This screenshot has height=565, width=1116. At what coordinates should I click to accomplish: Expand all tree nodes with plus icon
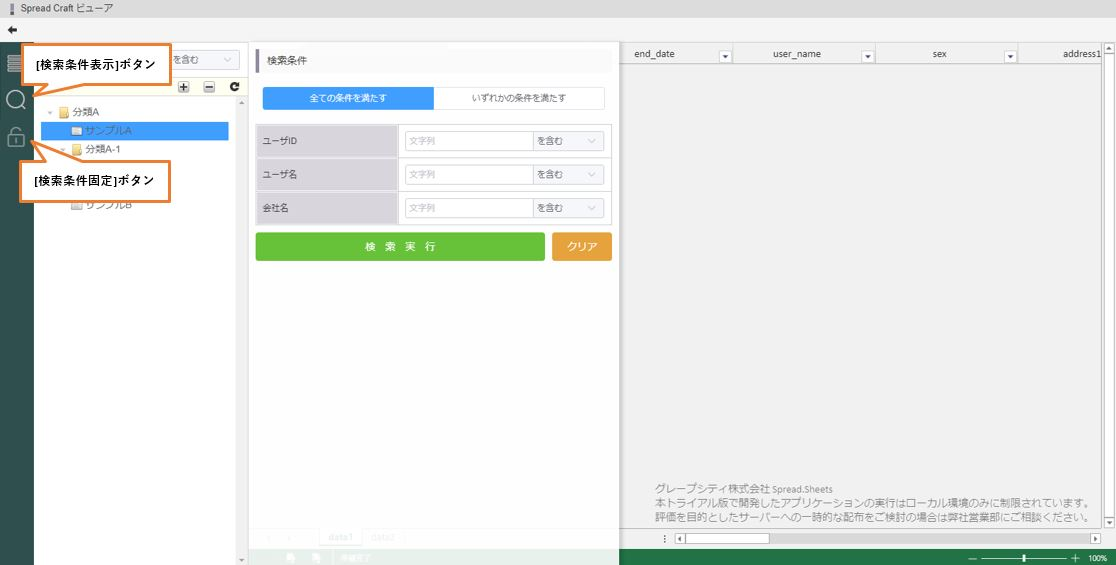(x=183, y=87)
